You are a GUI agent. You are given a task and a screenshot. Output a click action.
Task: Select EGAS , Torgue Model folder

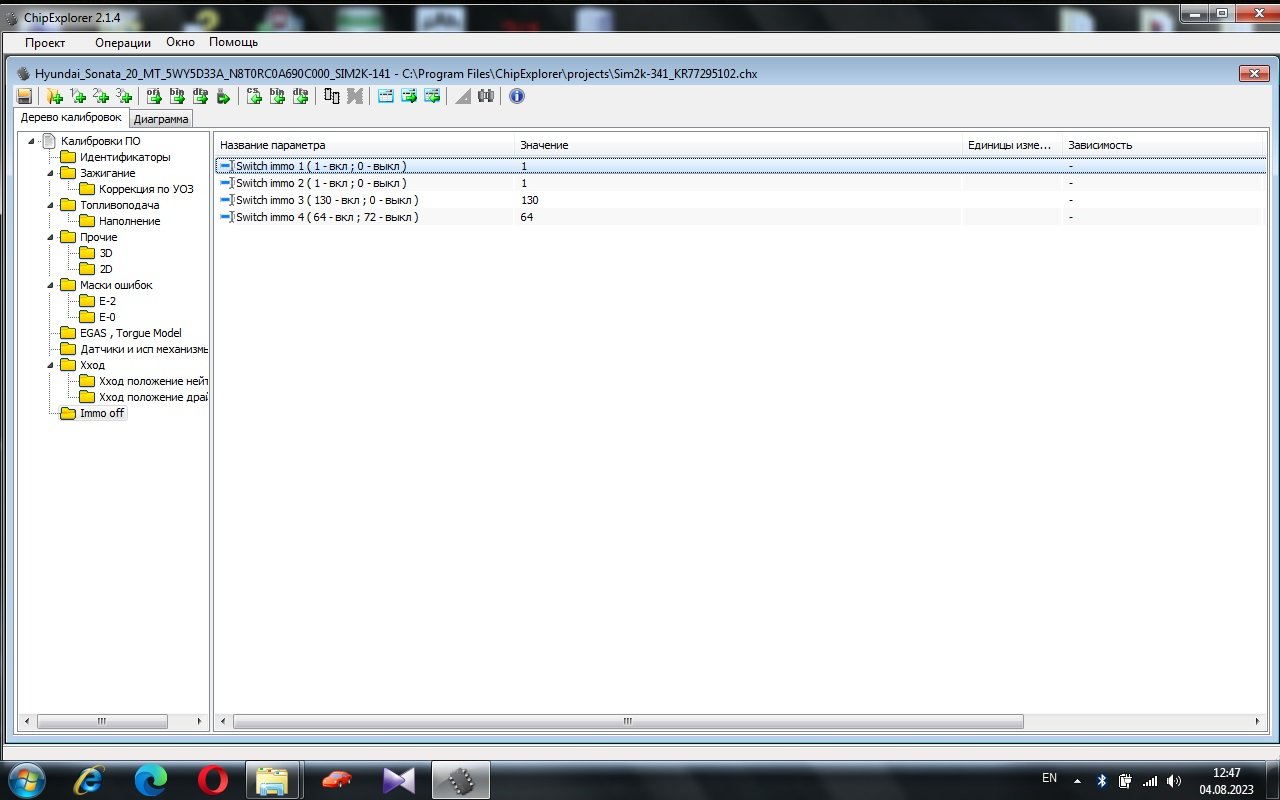pos(130,333)
